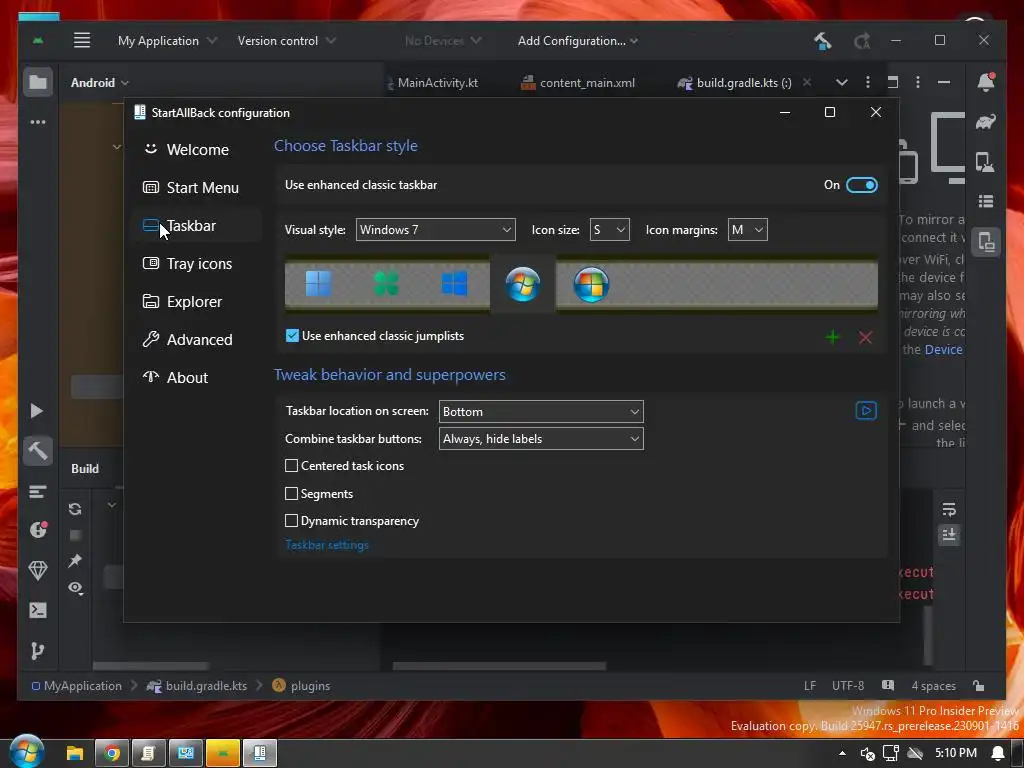
Task: Open the Icon margins dropdown
Action: click(748, 230)
